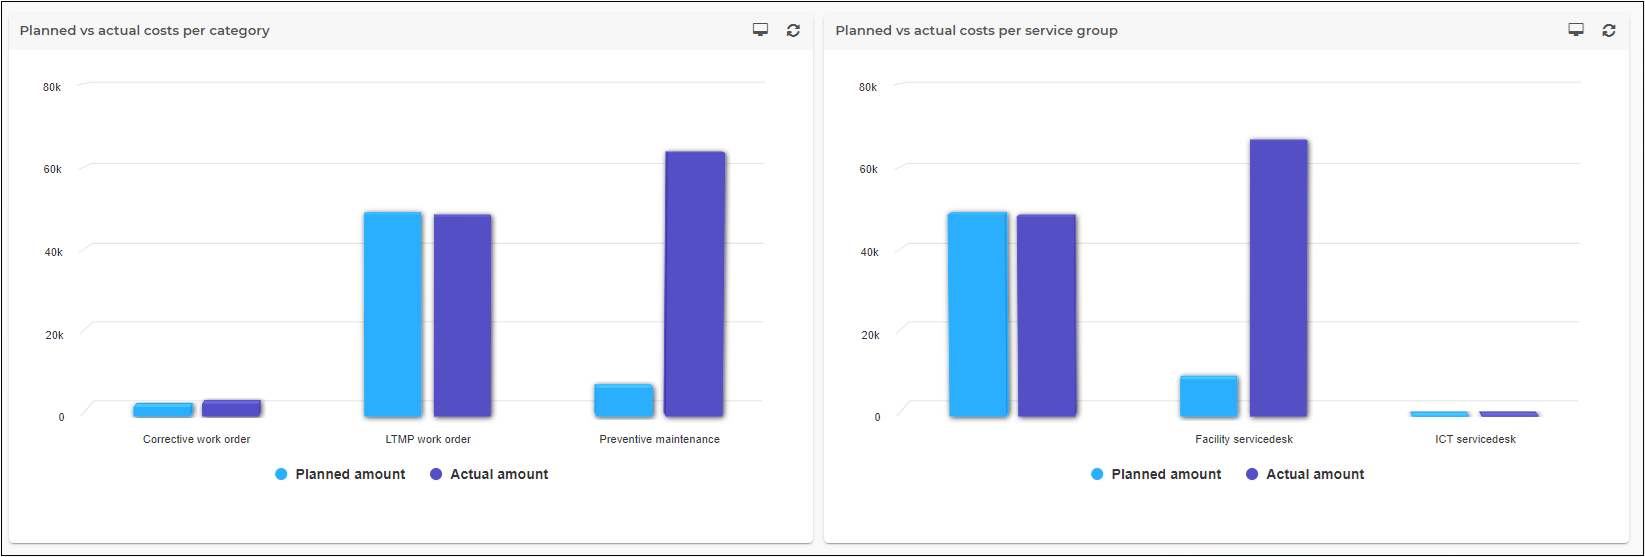Click the 'Corrective work order' axis label
Screen dimensions: 1645x557
coord(197,439)
